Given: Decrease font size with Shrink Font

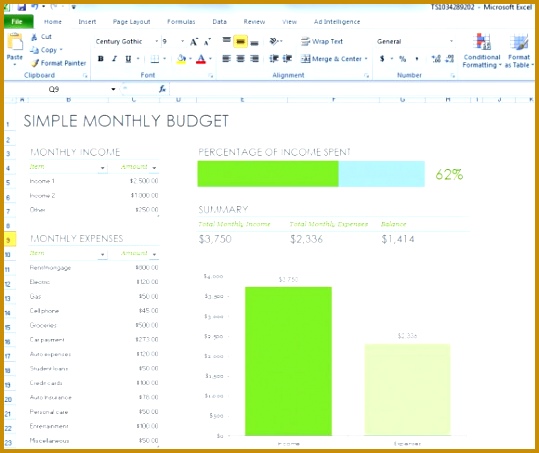Looking at the screenshot, I should [207, 42].
